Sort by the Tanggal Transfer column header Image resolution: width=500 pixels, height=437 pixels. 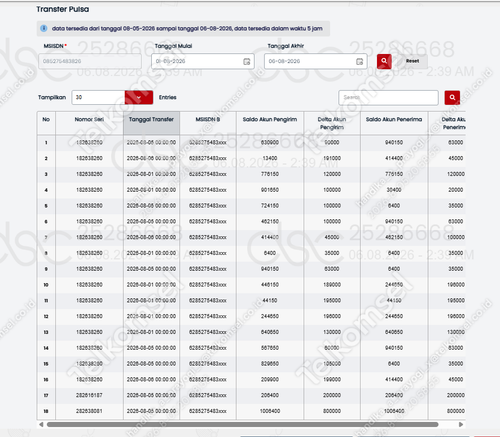pos(151,123)
